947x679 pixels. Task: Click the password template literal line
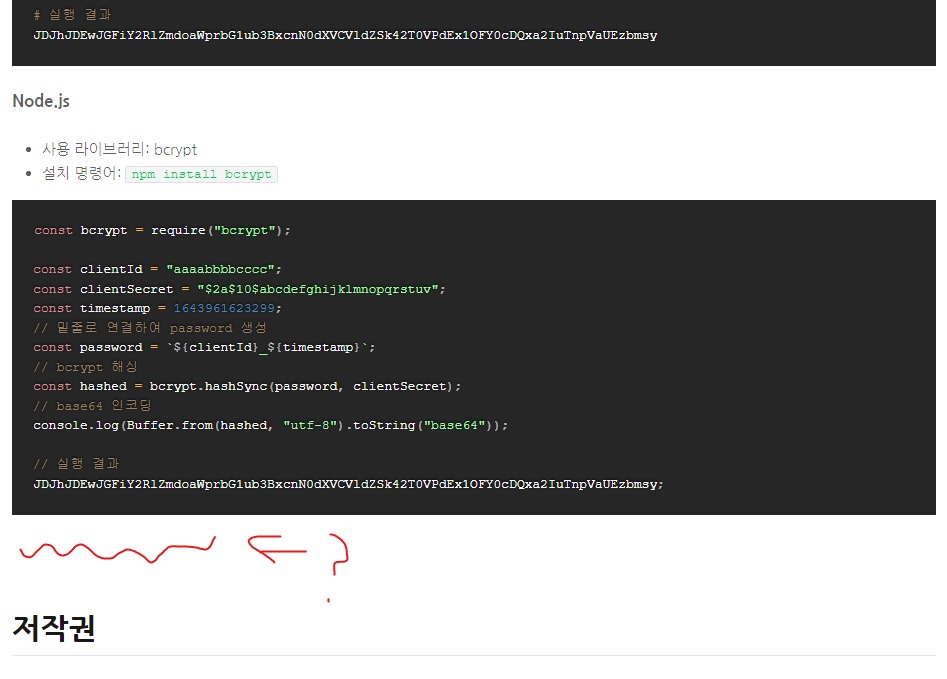[200, 347]
